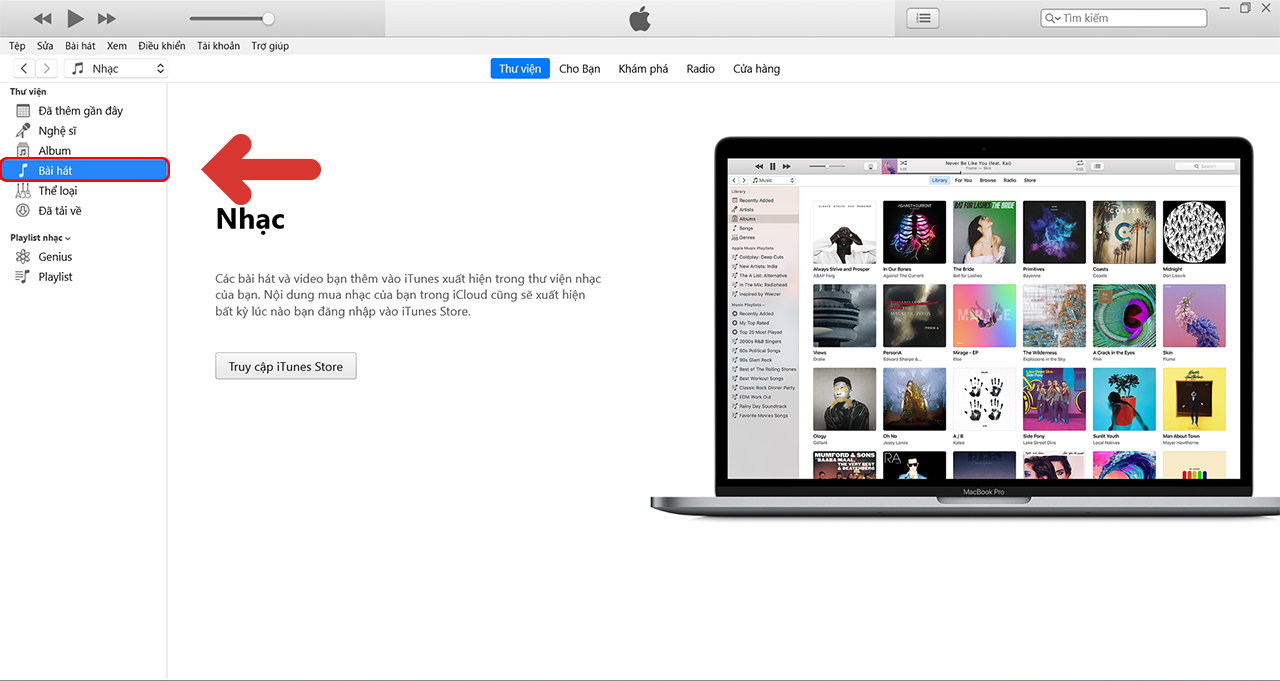Click the Playlist list icon
The image size is (1280, 681).
click(22, 277)
